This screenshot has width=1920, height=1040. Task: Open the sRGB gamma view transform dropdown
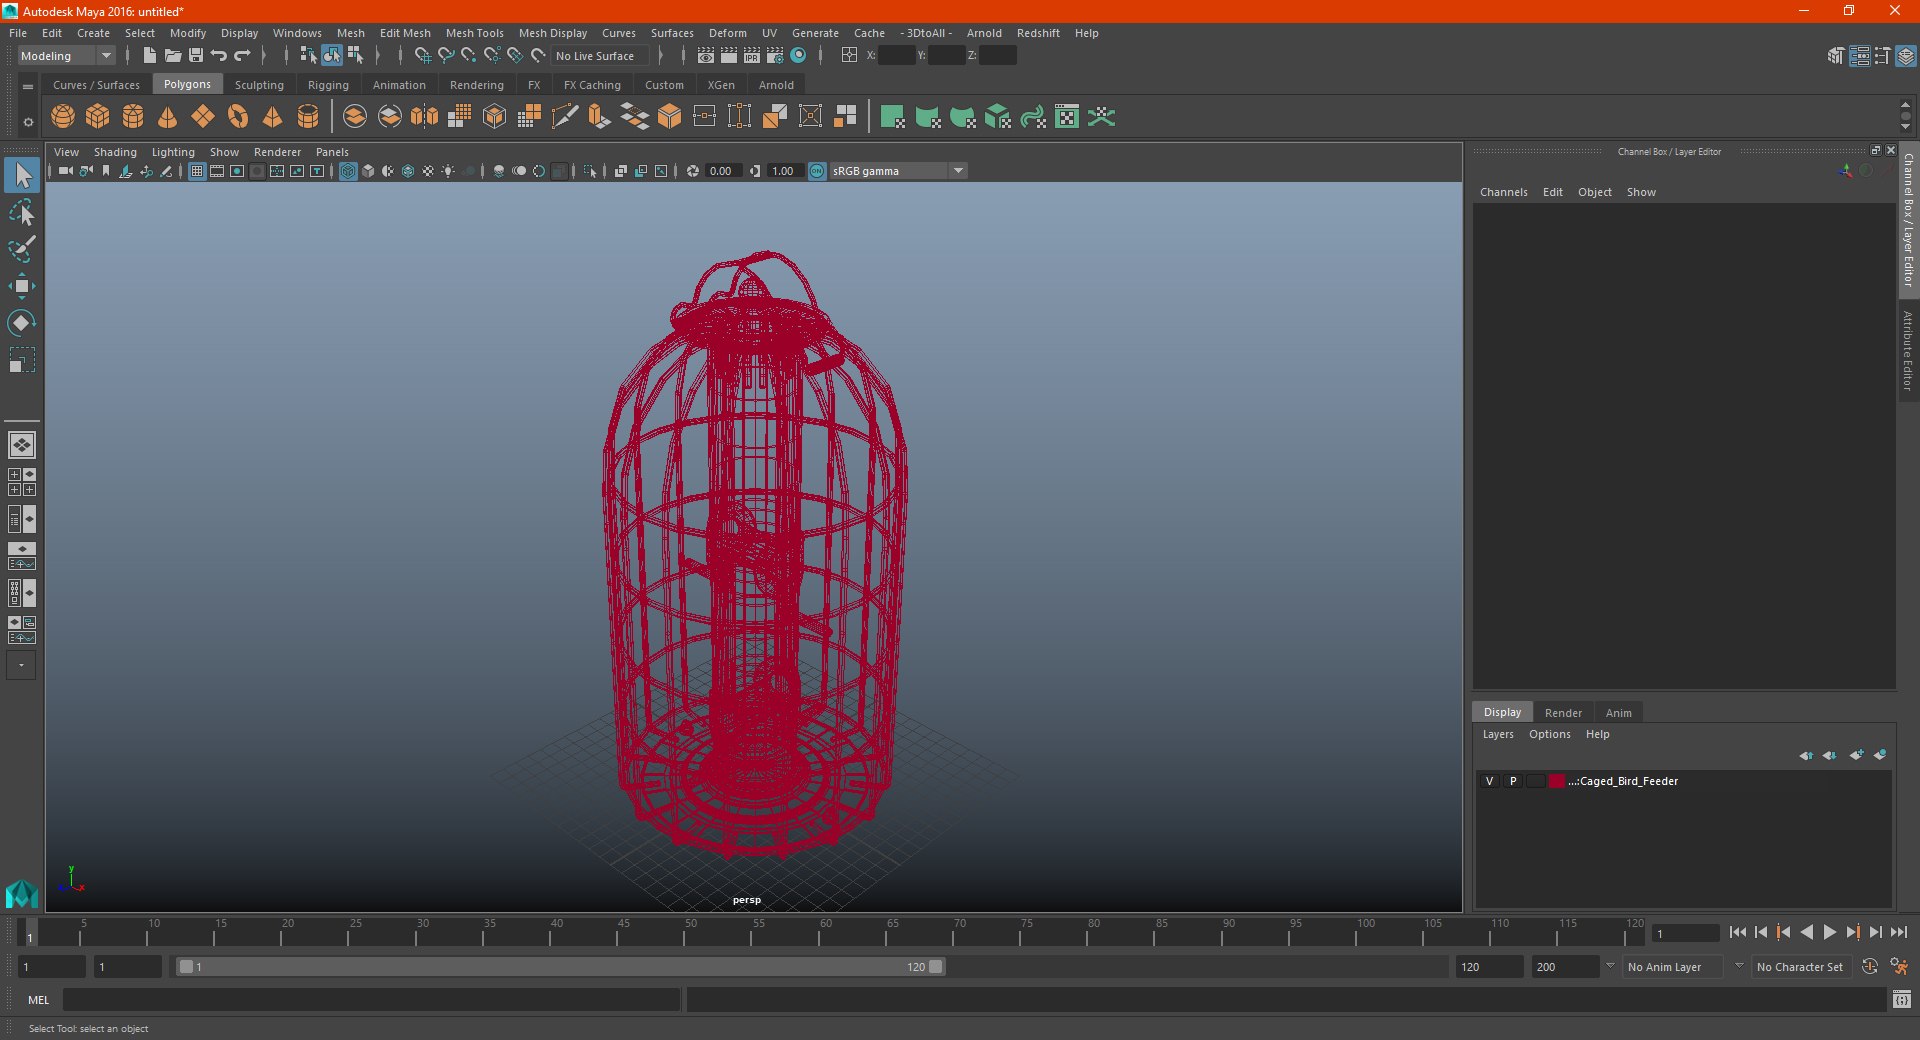898,171
